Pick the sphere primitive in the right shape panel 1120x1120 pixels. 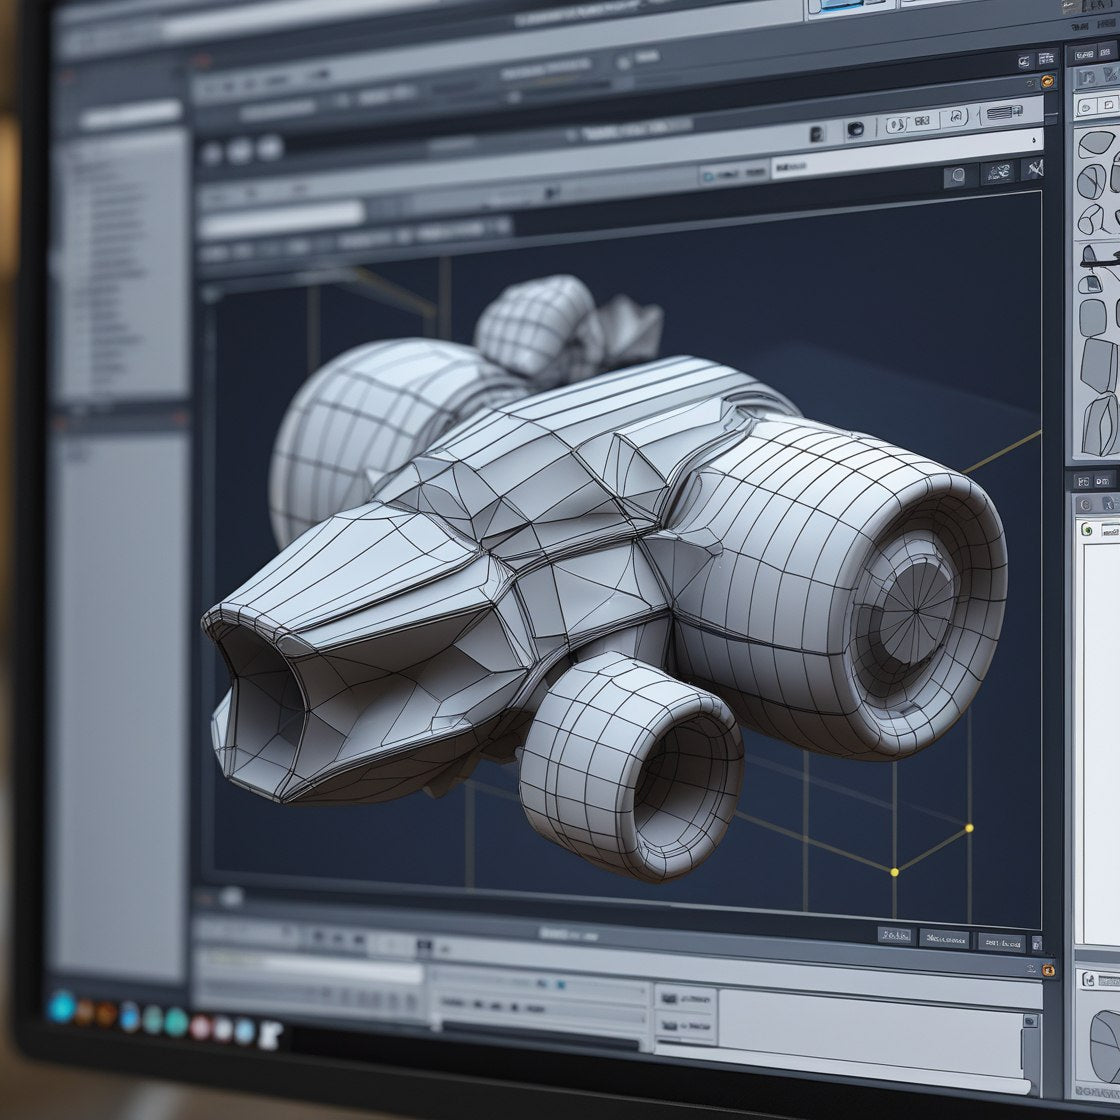tap(1091, 181)
